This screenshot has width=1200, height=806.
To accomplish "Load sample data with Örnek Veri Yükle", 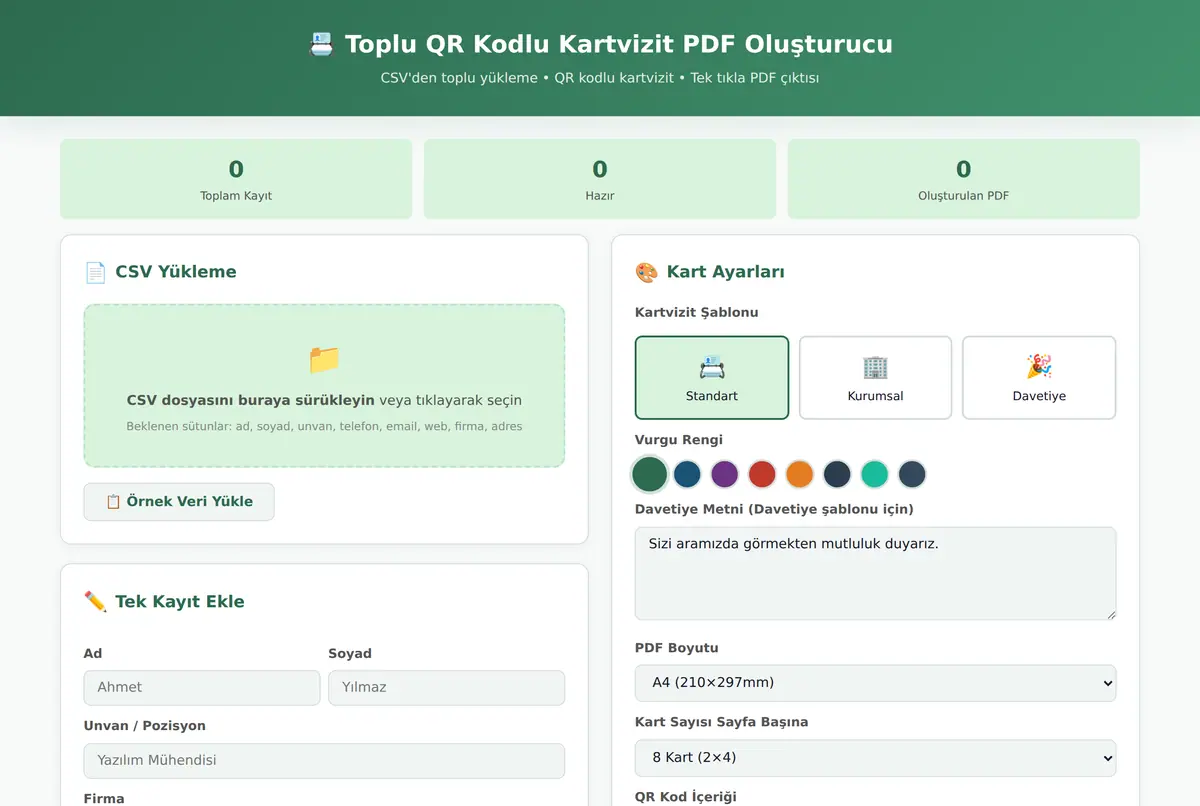I will tap(179, 502).
